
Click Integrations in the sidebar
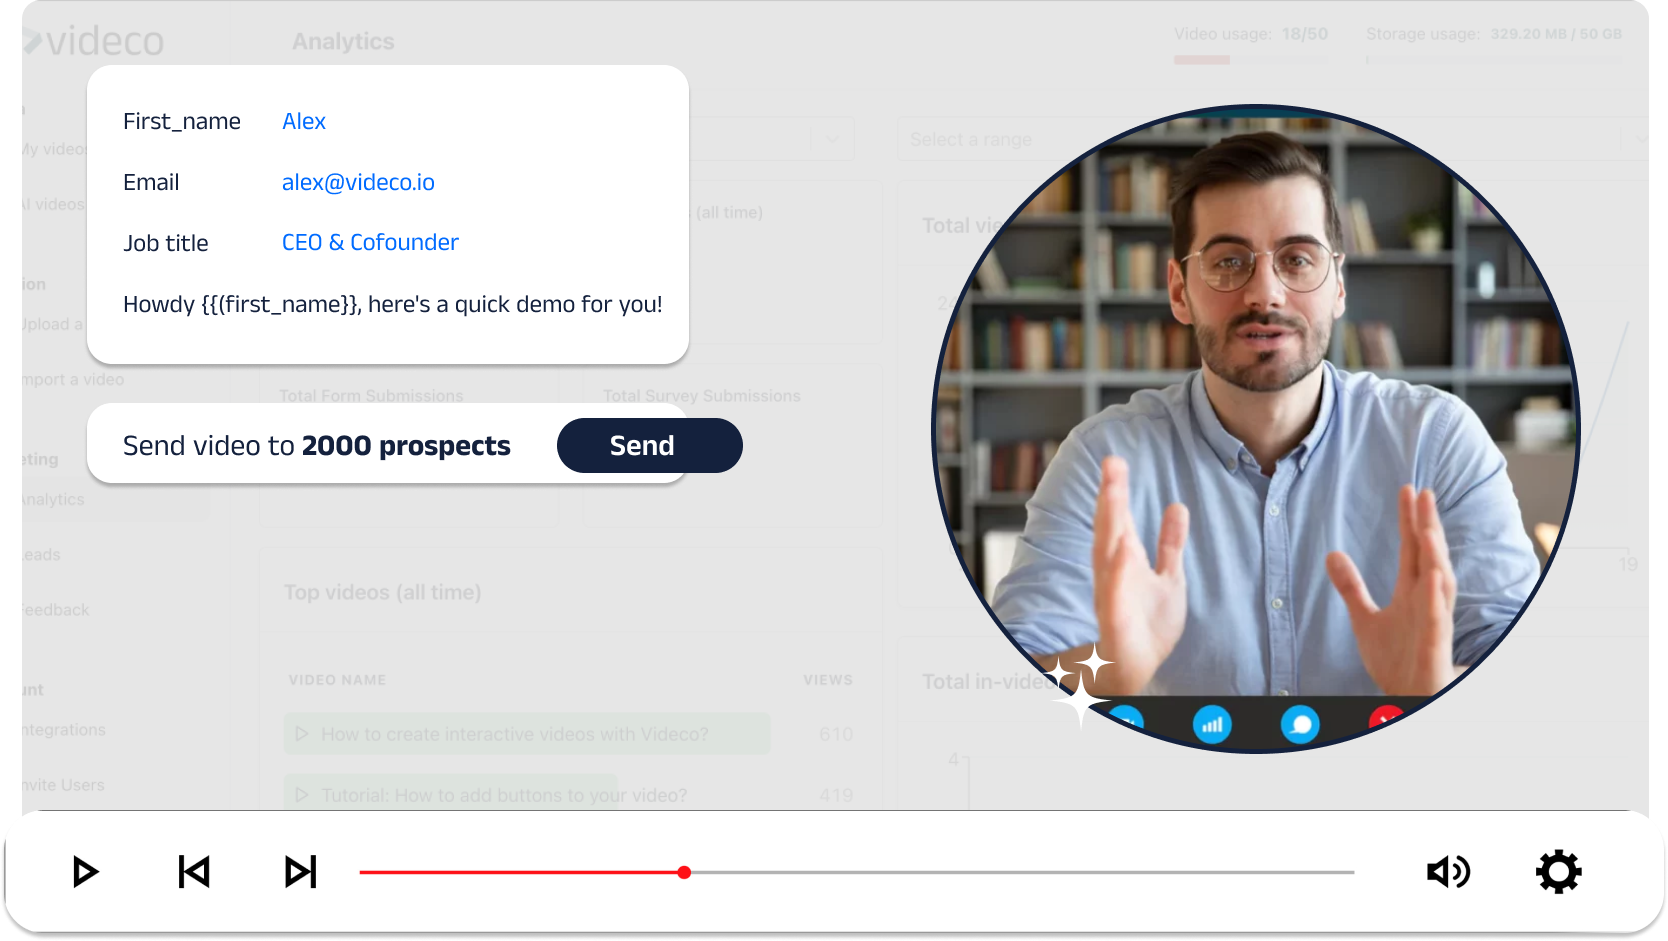pos(64,730)
